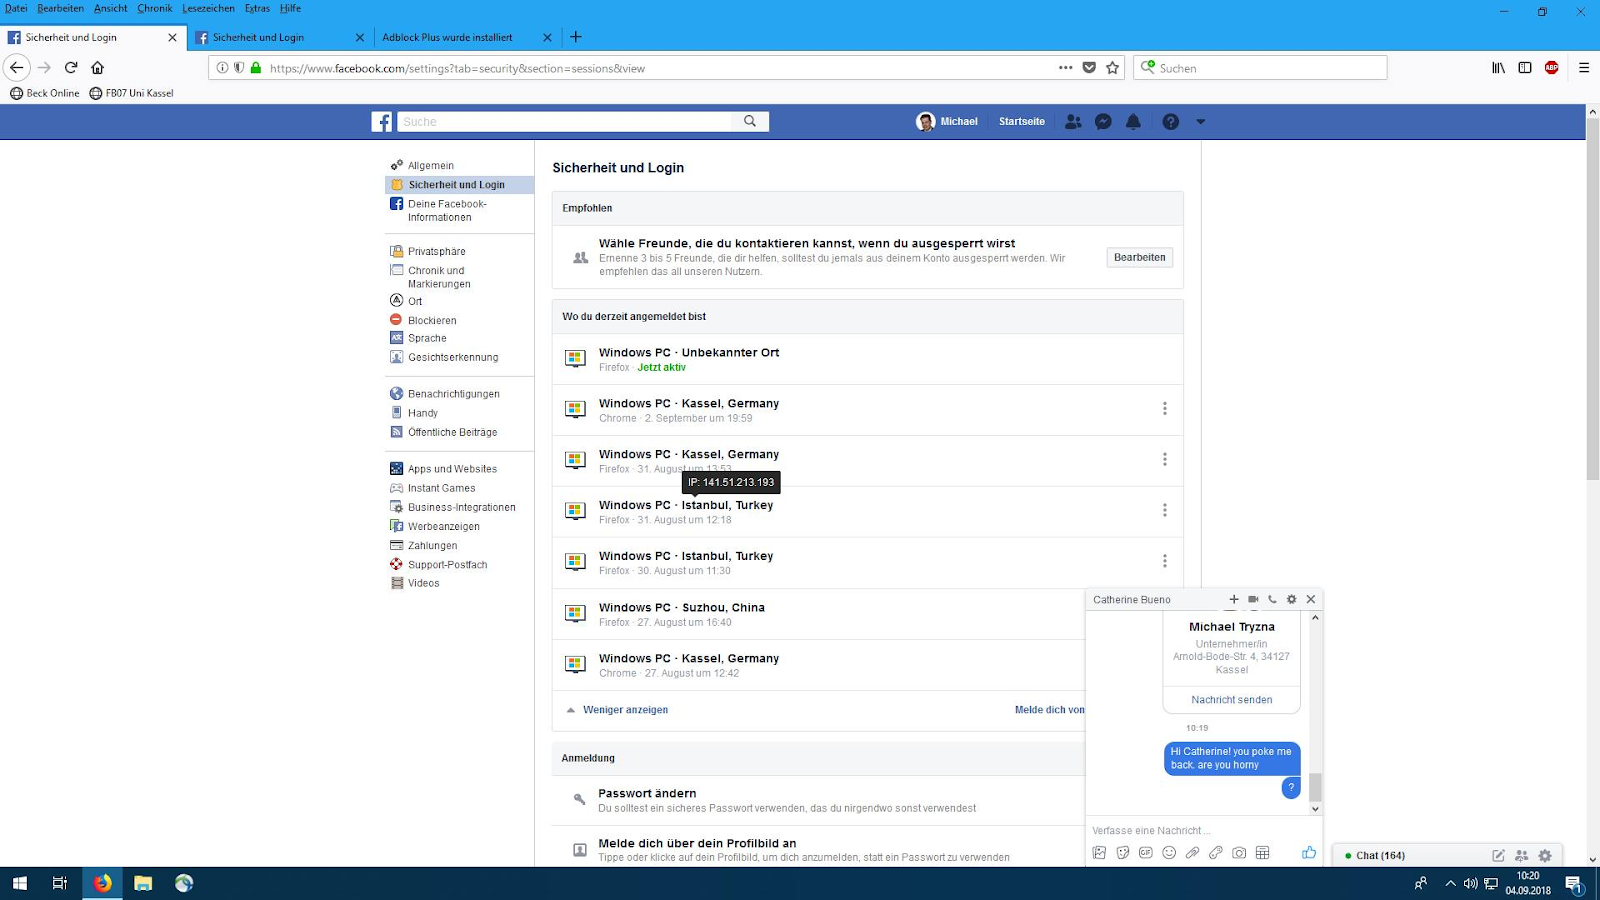Viewport: 1600px width, 900px height.
Task: Open Sprache settings
Action: click(x=427, y=339)
